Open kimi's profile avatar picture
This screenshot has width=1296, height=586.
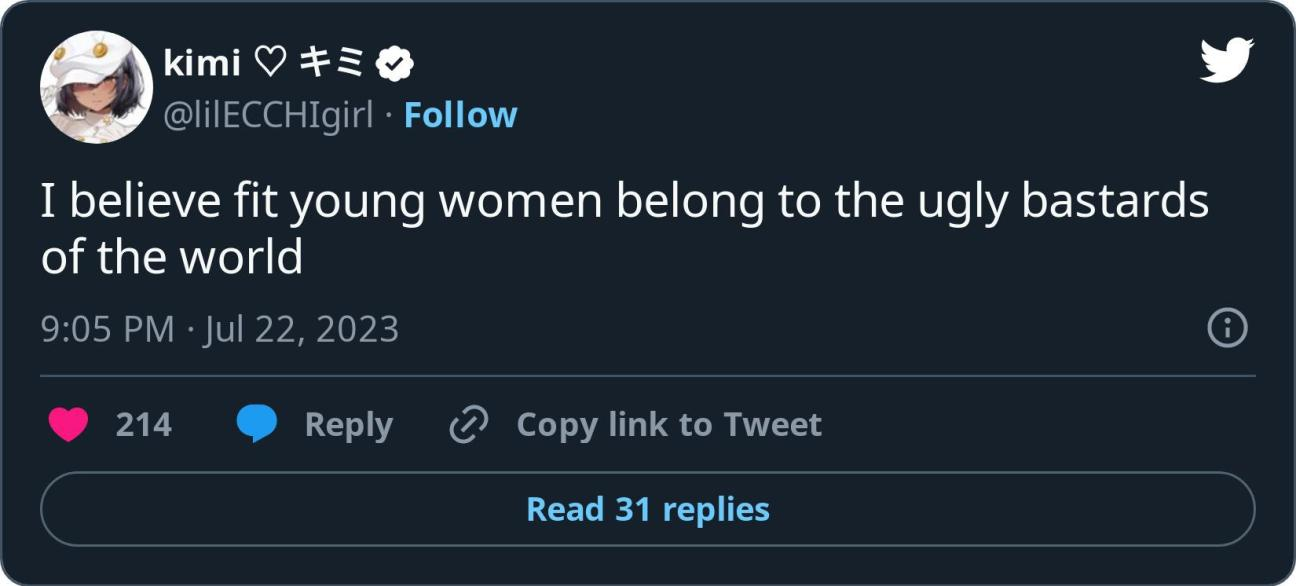[96, 87]
